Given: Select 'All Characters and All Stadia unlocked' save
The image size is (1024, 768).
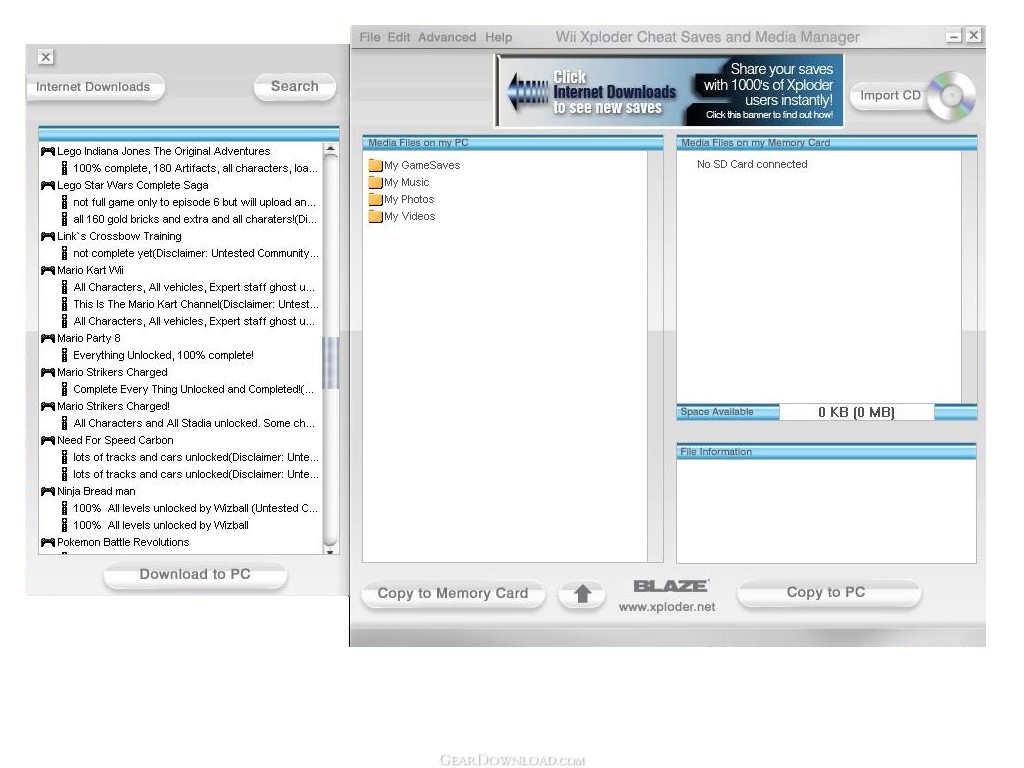Looking at the screenshot, I should [x=194, y=423].
